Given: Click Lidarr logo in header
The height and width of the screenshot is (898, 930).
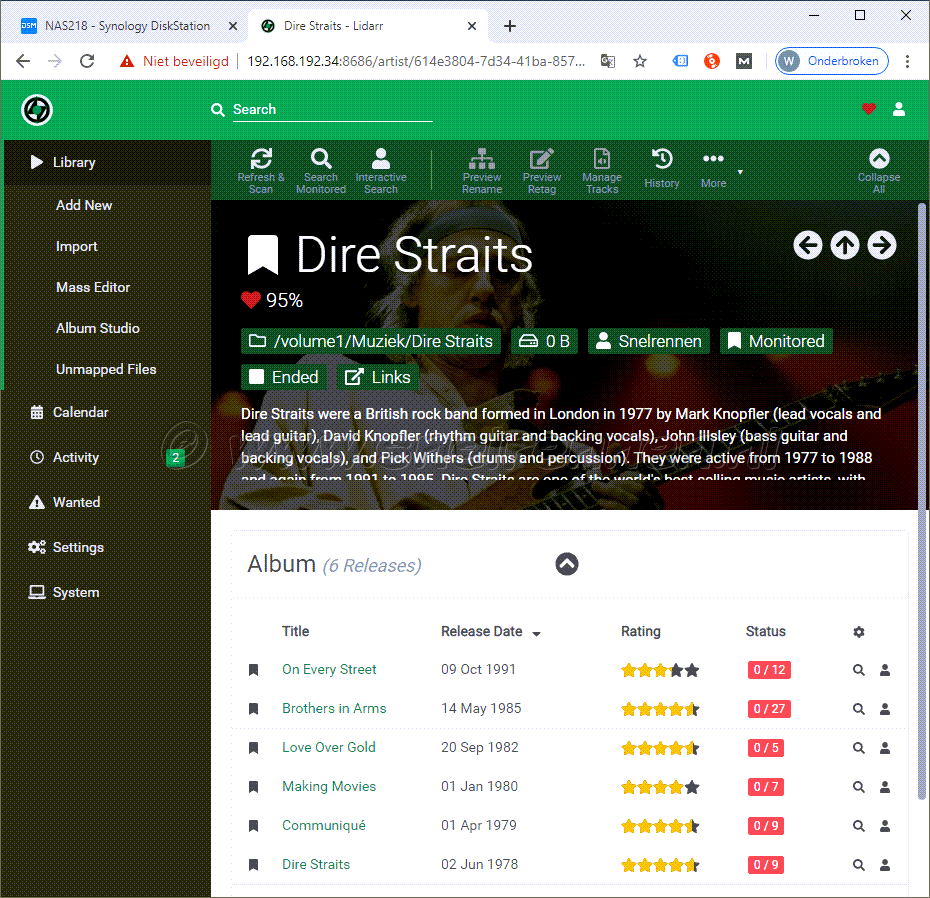Looking at the screenshot, I should pos(37,110).
